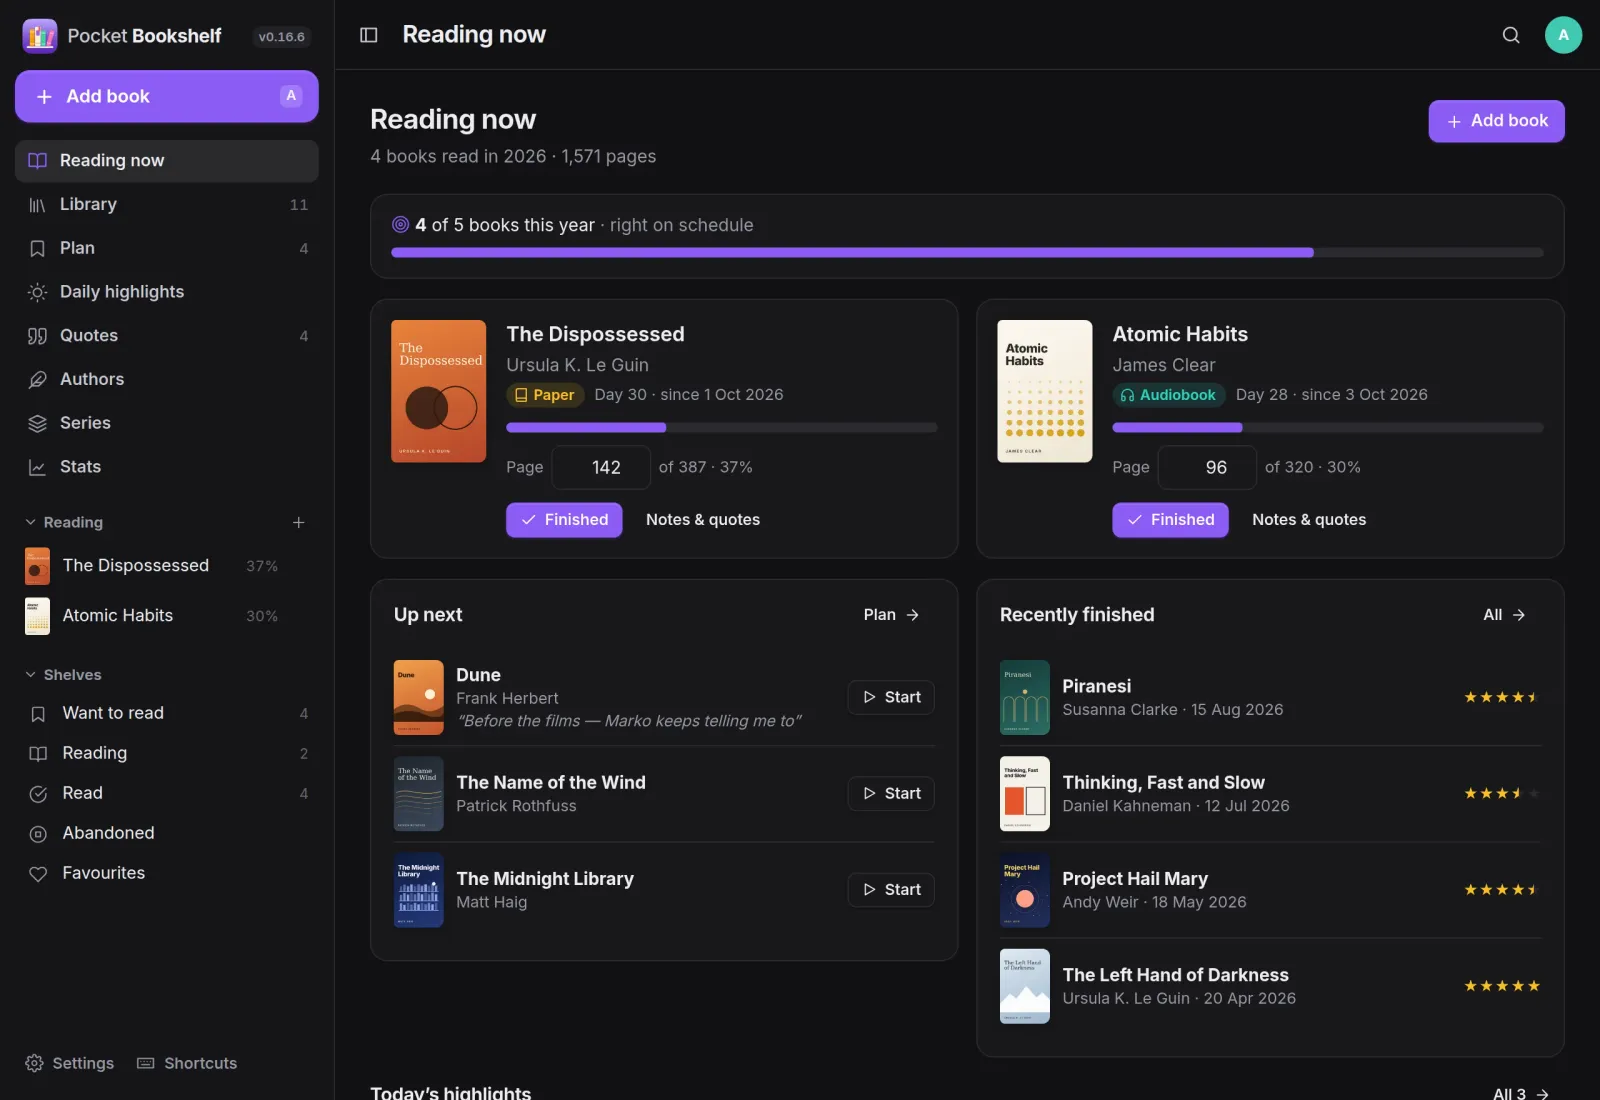
Task: Start reading The Midnight Library
Action: coord(891,889)
